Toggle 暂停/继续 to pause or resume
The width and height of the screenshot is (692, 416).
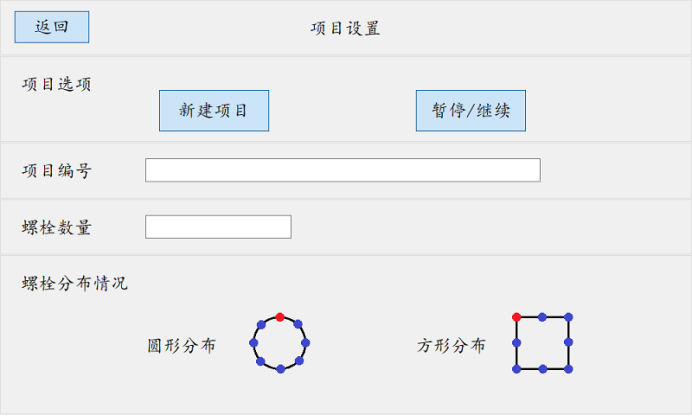471,111
